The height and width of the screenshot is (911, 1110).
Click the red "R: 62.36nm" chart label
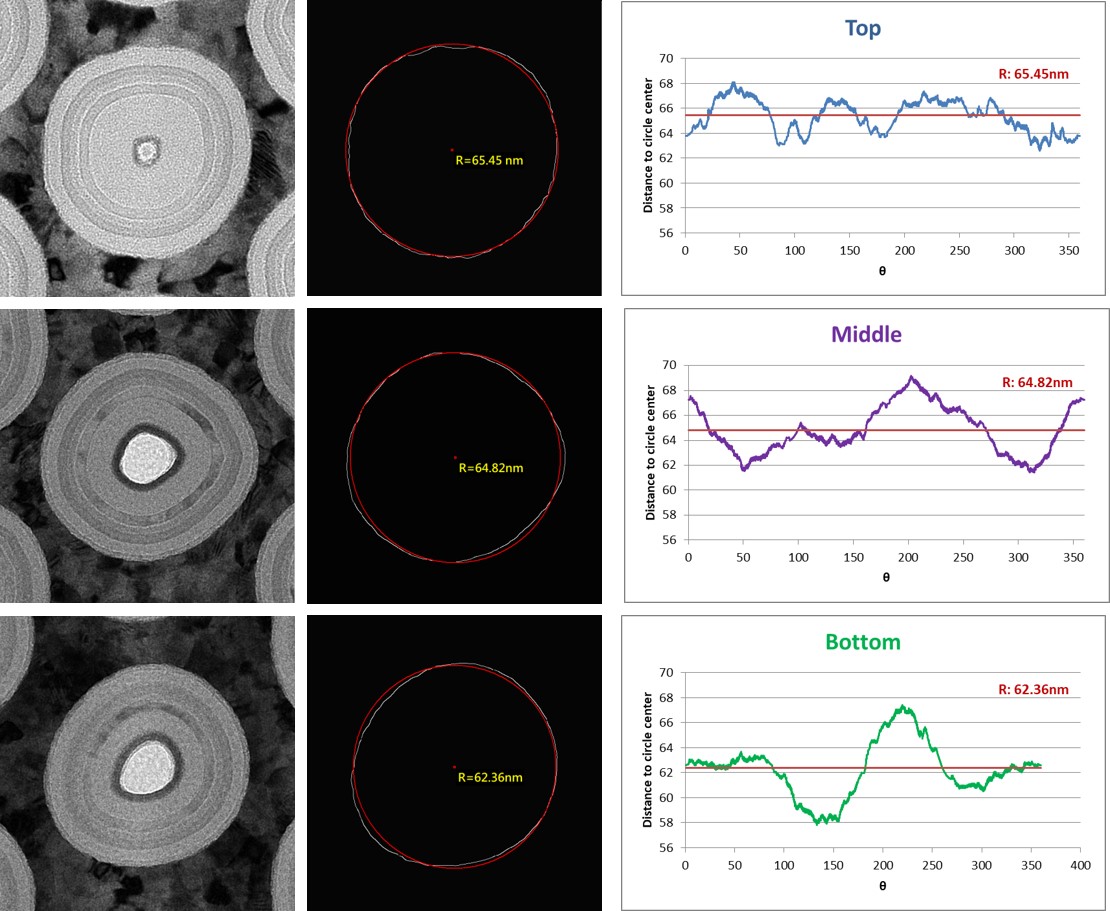(x=1036, y=690)
